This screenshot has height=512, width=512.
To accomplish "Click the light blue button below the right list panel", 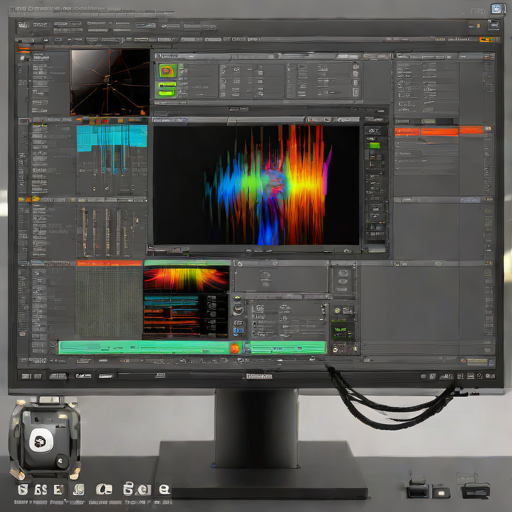I will pos(470,200).
